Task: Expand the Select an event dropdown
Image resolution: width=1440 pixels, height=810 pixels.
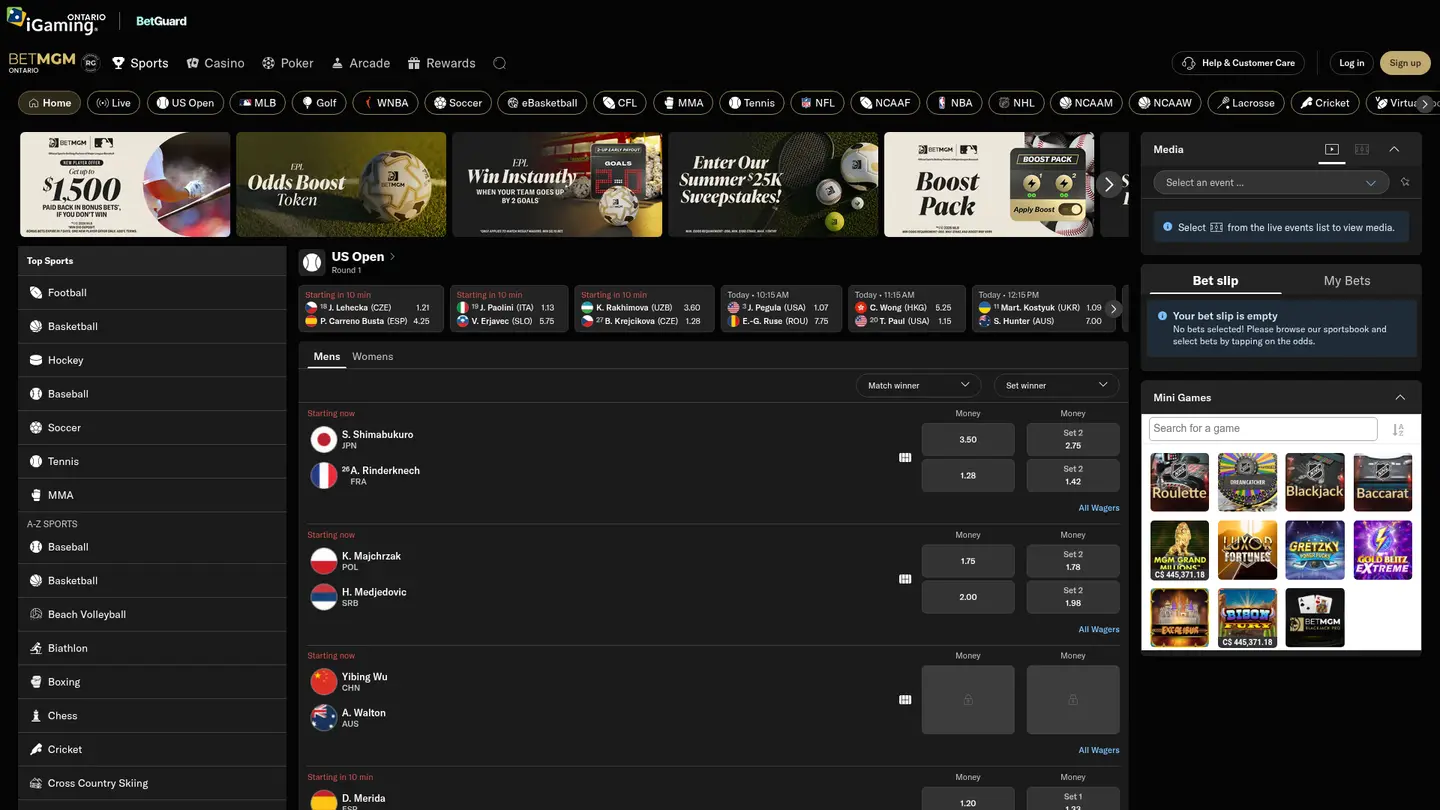Action: (1271, 183)
